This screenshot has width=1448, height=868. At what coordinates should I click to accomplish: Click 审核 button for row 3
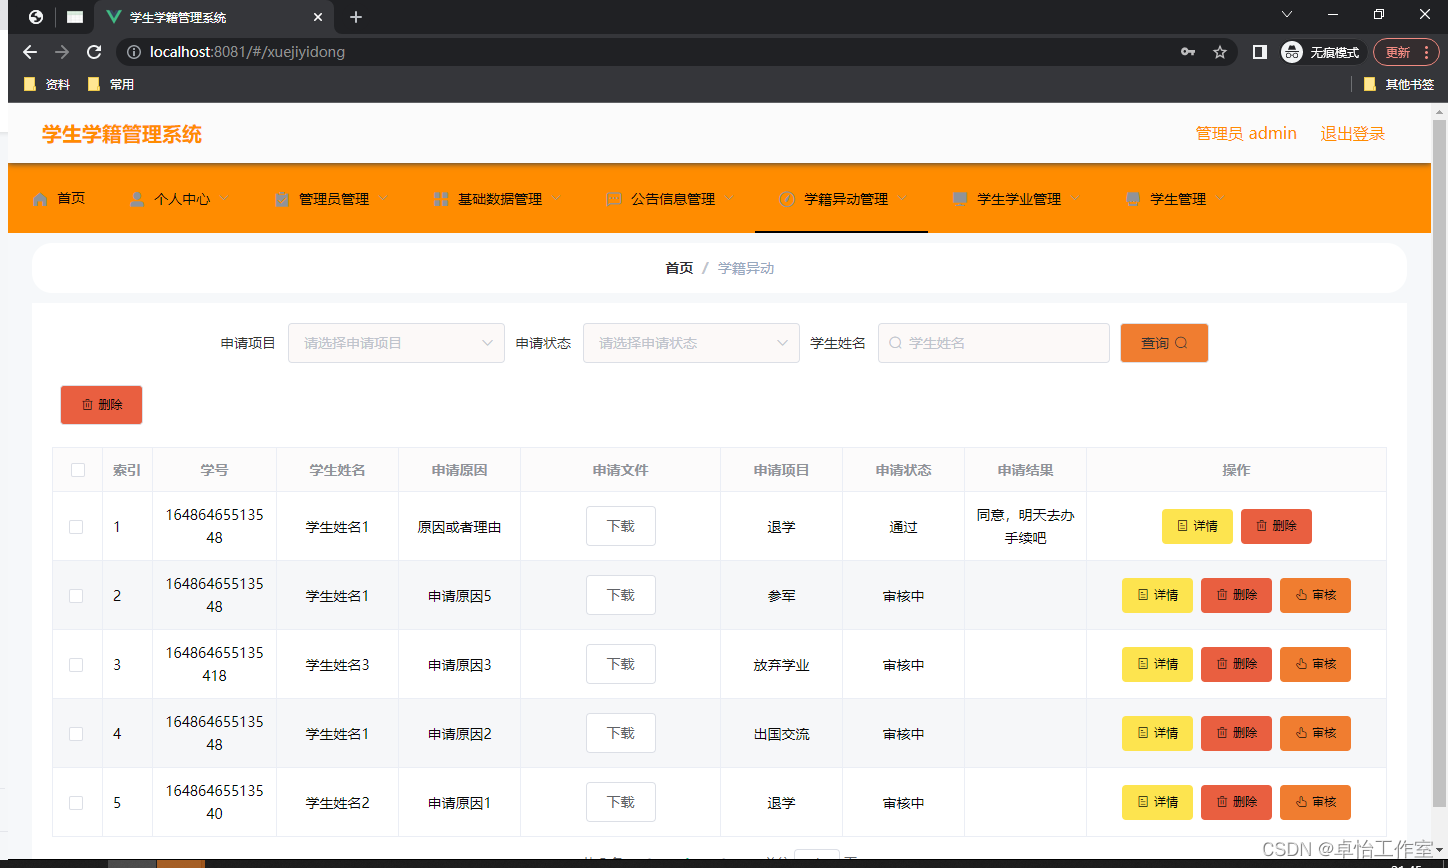[1315, 664]
